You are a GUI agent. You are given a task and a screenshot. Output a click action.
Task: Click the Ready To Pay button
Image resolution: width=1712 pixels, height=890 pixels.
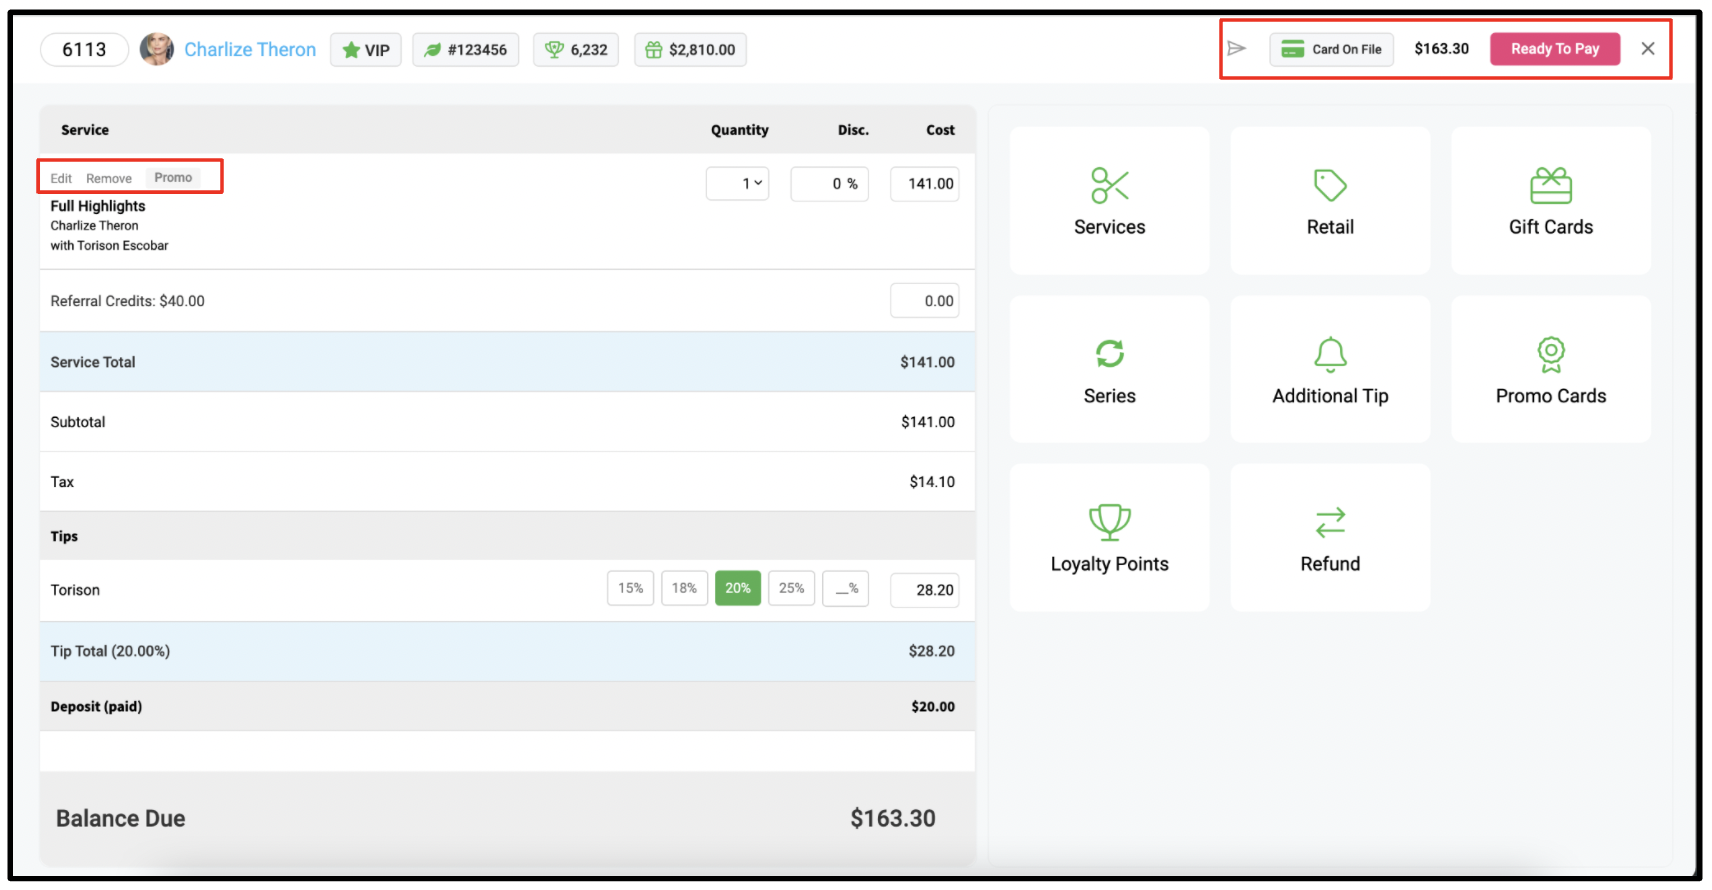point(1555,49)
